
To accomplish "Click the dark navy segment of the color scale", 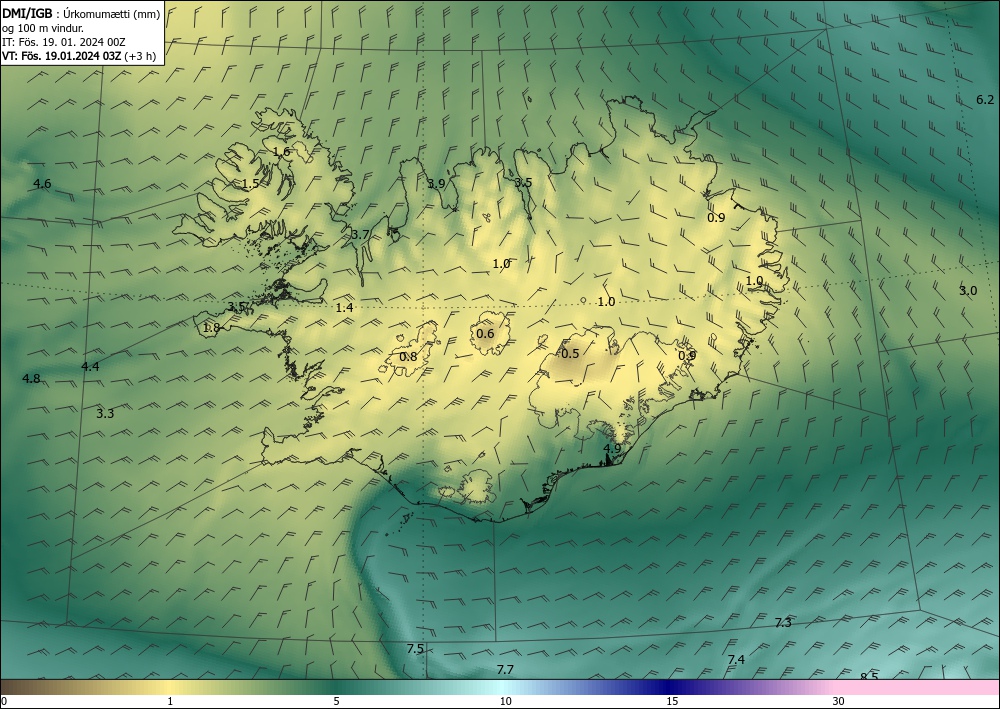I will click(670, 687).
